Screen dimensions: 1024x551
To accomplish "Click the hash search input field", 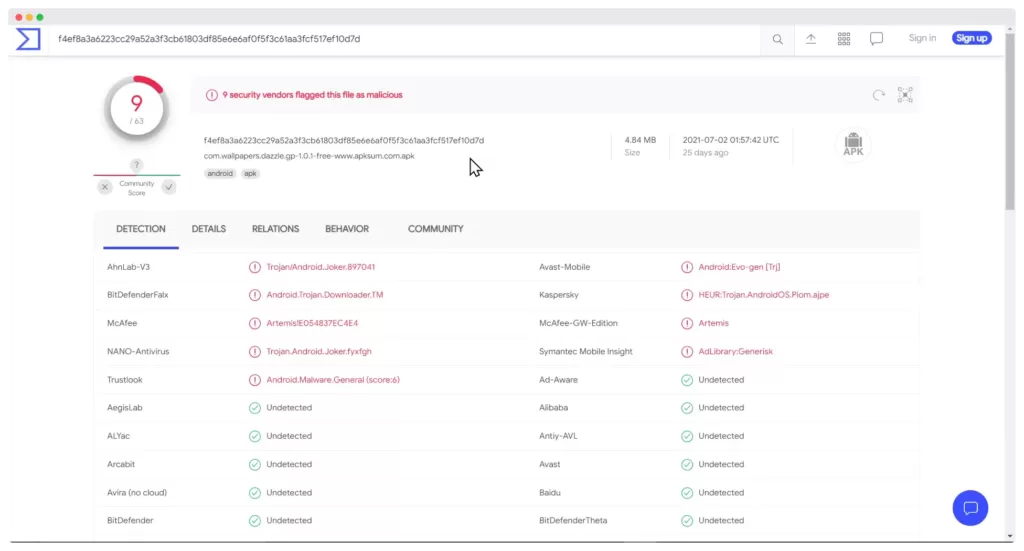I will (405, 39).
